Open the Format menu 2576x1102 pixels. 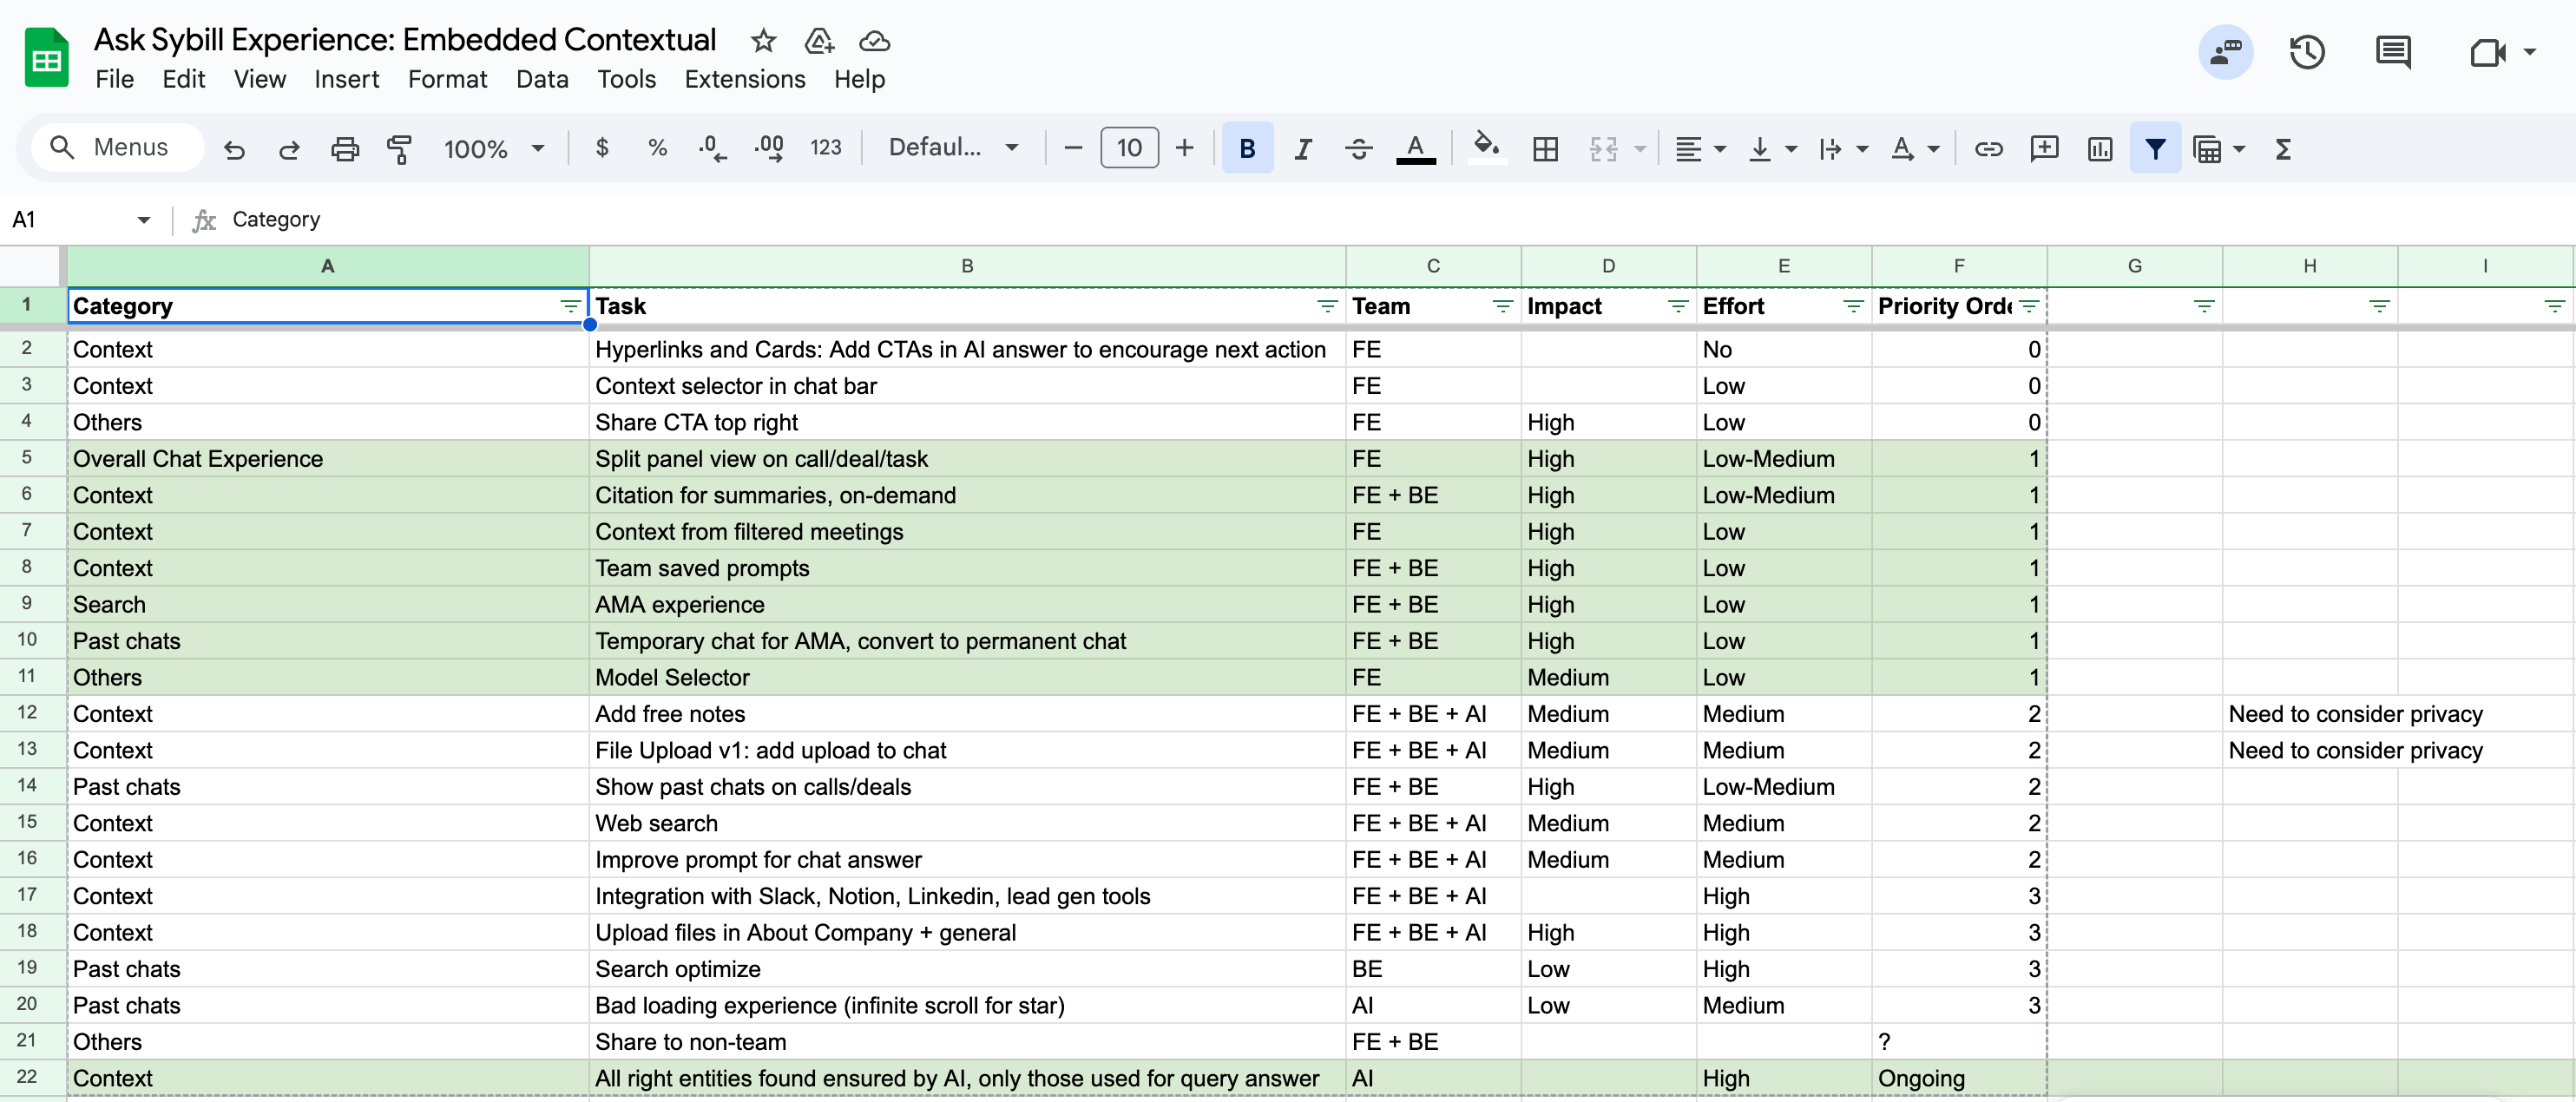447,79
